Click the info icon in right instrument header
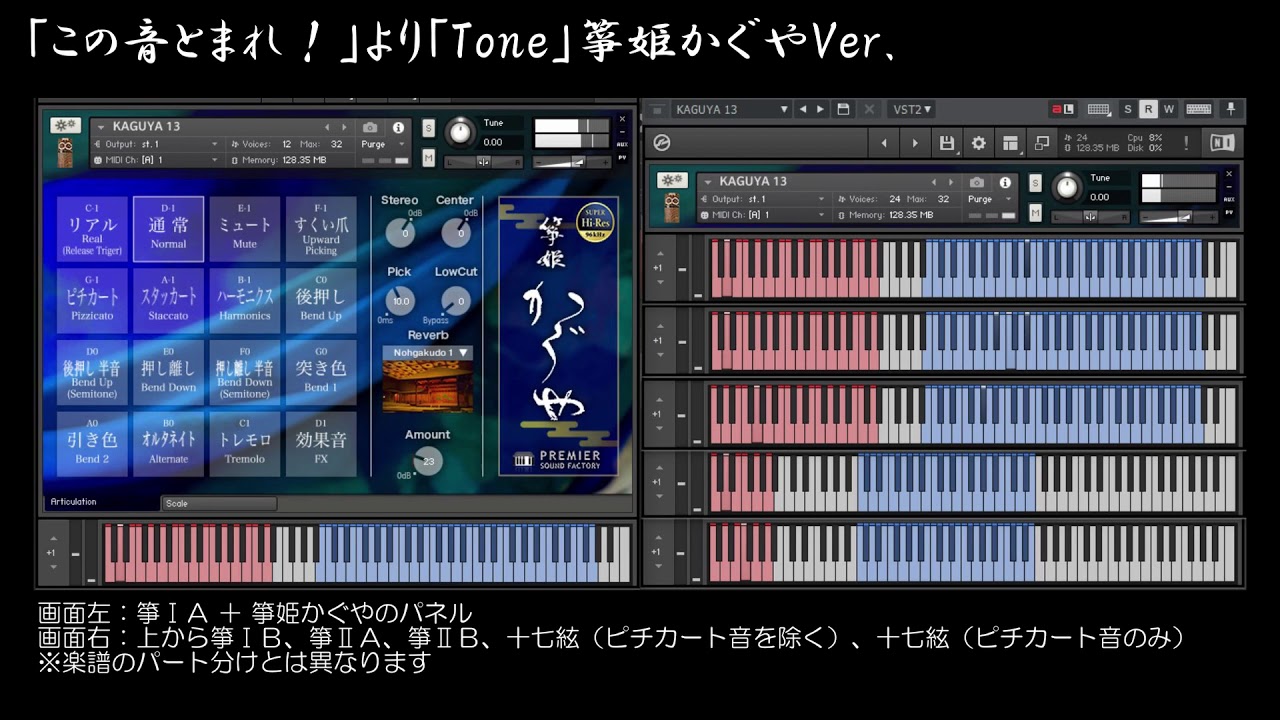1280x720 pixels. pyautogui.click(x=1005, y=182)
